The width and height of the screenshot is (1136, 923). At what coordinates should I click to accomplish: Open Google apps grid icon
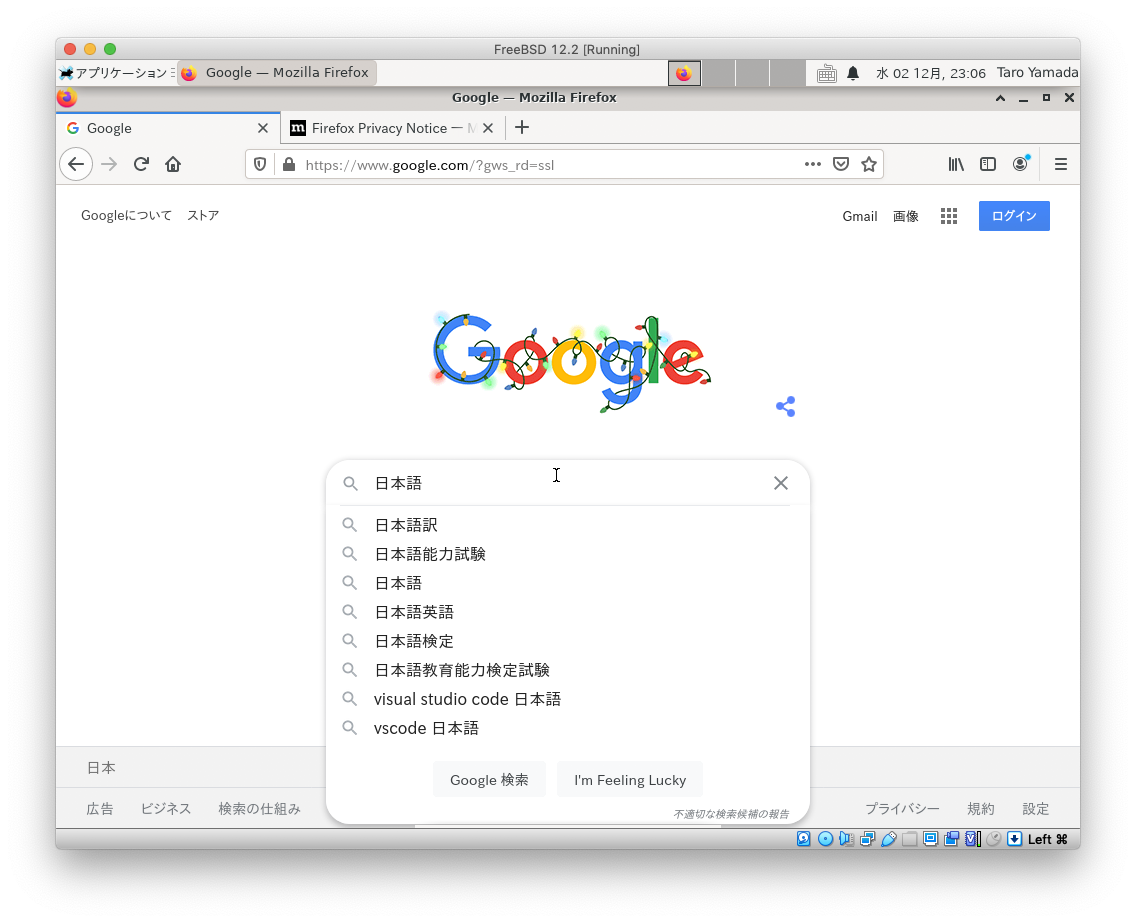tap(949, 216)
